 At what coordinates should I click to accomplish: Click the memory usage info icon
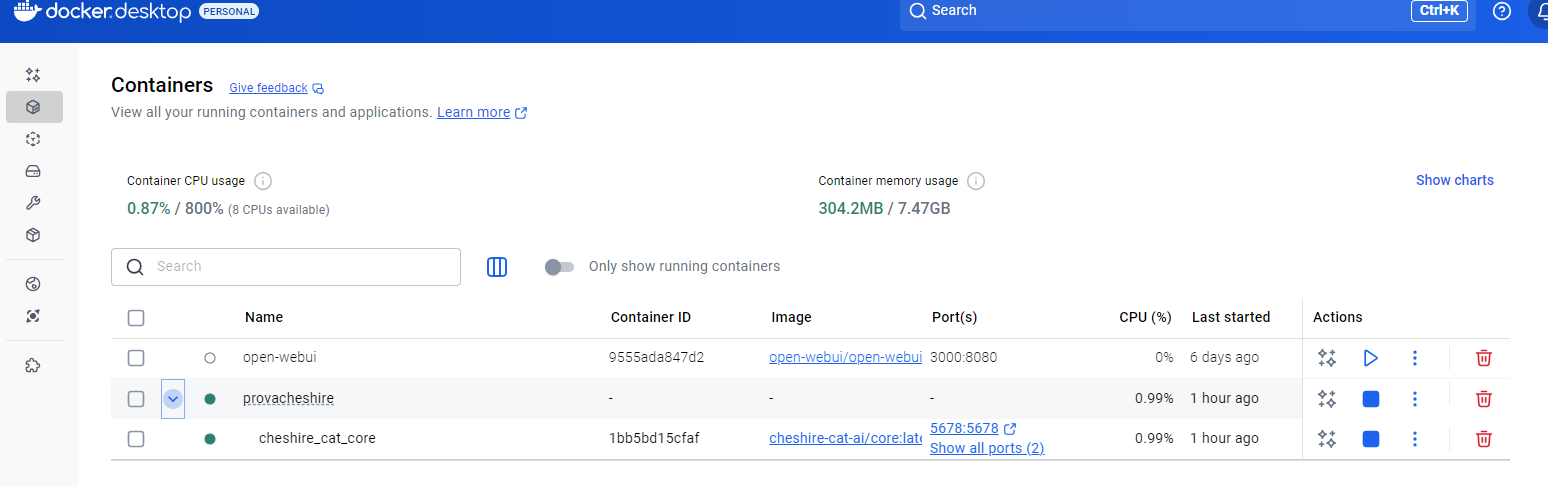coord(976,181)
